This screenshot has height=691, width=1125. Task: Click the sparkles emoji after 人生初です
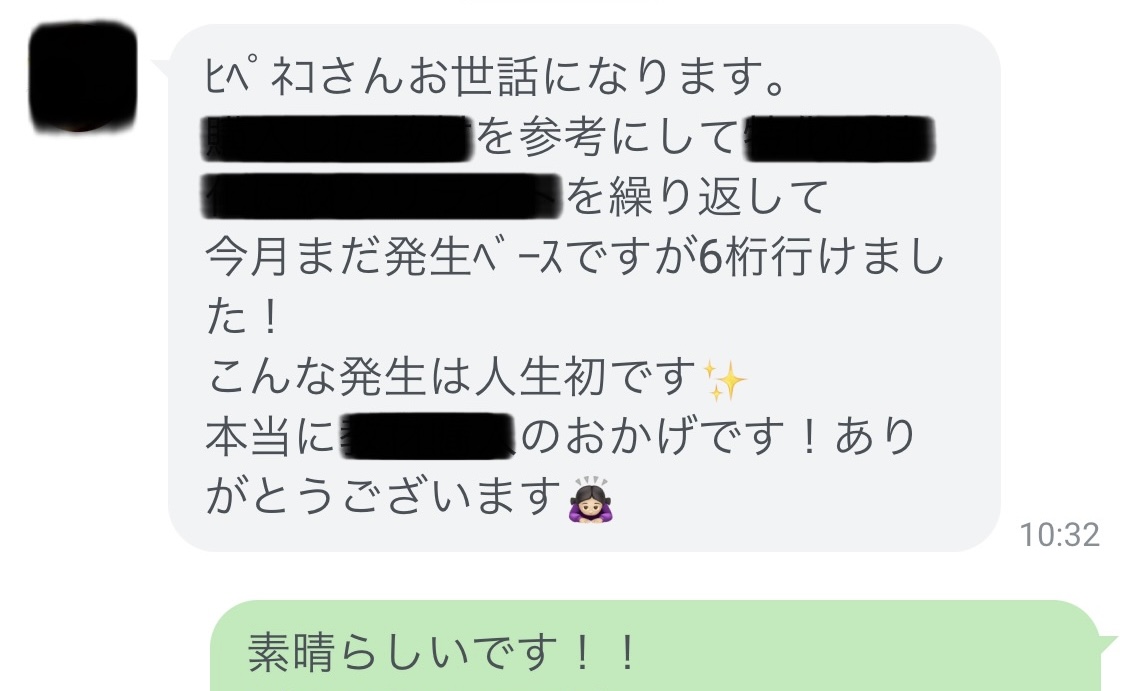tap(725, 379)
